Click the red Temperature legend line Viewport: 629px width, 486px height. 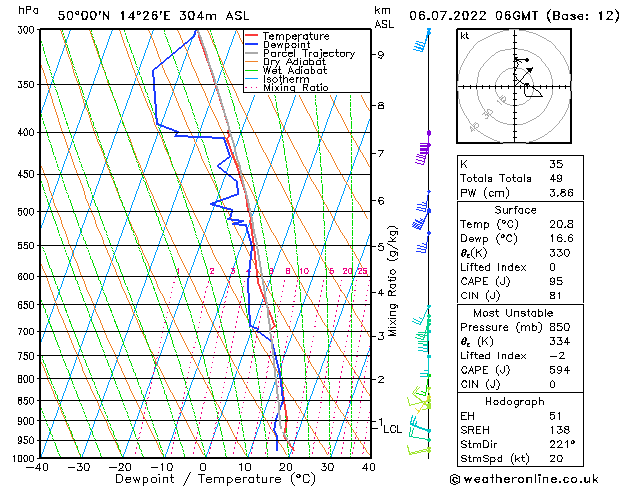click(x=251, y=36)
